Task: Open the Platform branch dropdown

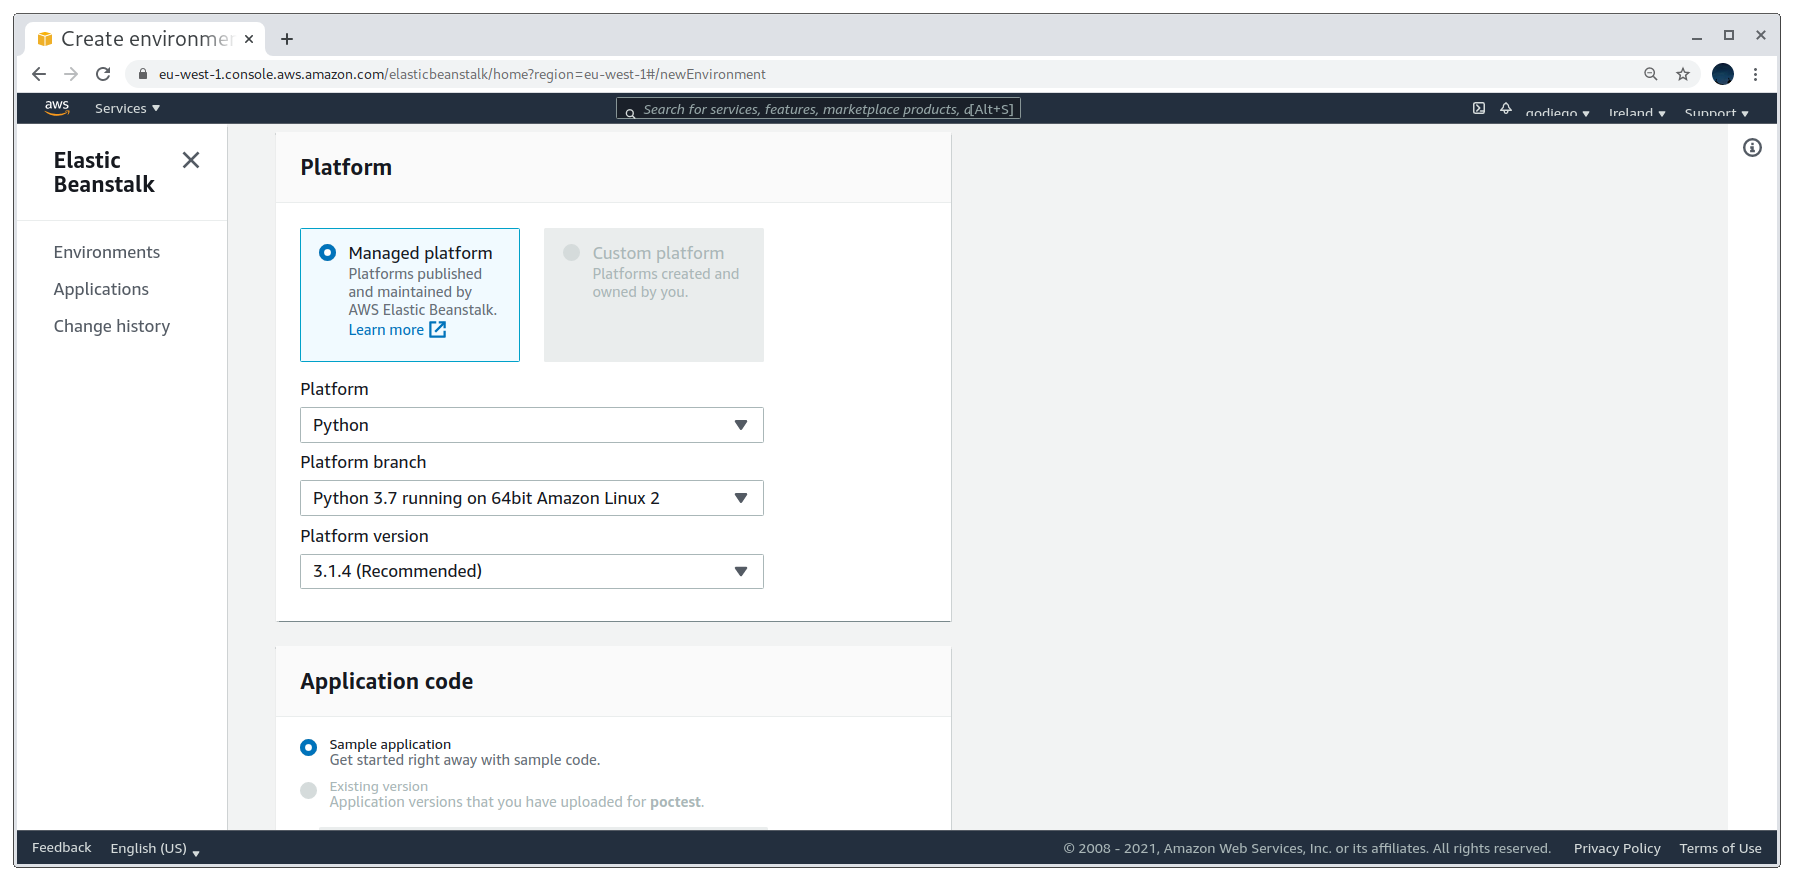Action: (531, 498)
